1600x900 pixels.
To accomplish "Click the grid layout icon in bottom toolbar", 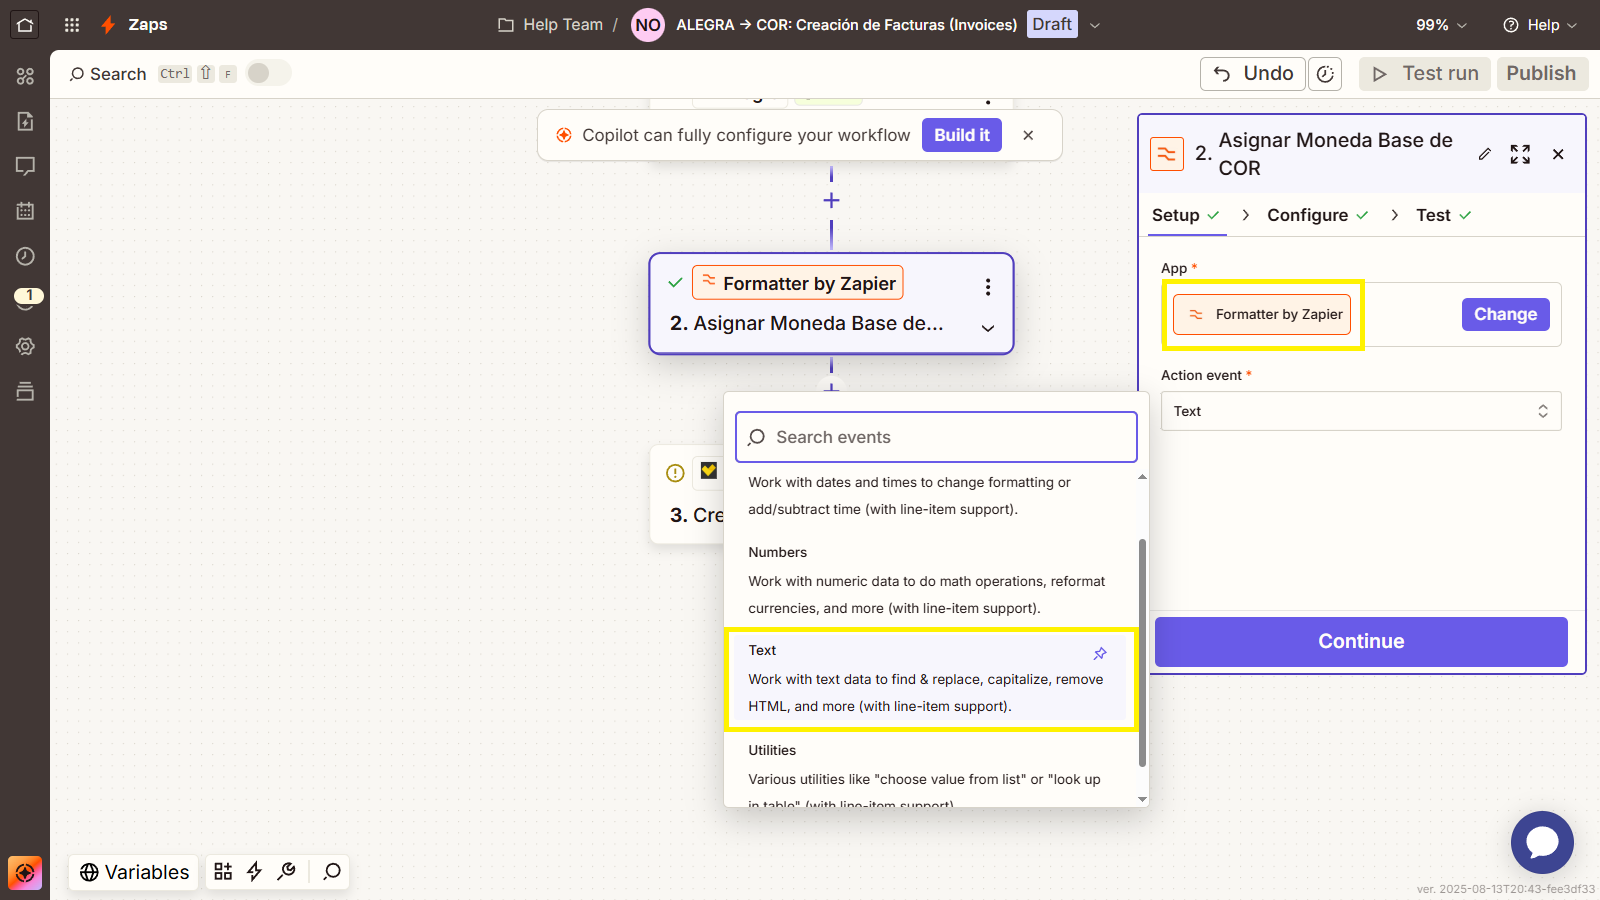I will 223,872.
